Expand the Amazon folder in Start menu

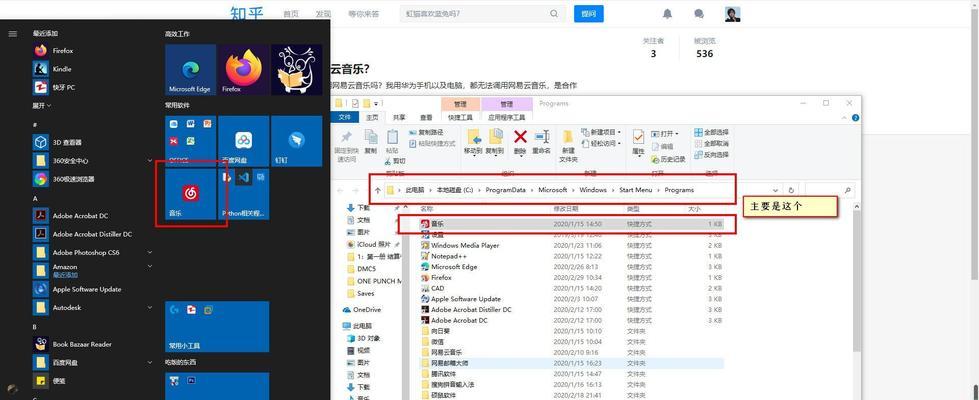coord(150,267)
